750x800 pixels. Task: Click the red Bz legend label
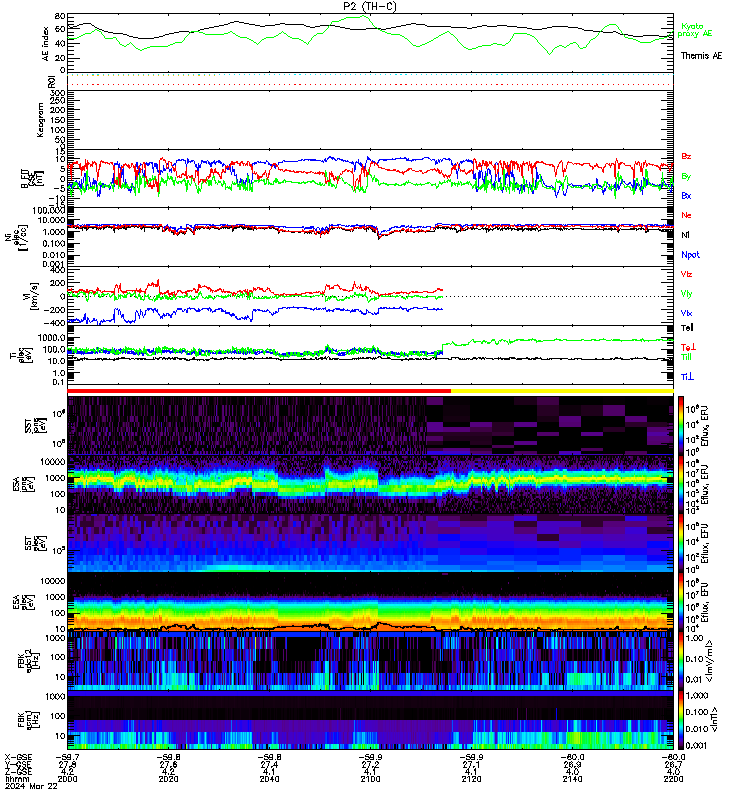(x=686, y=156)
